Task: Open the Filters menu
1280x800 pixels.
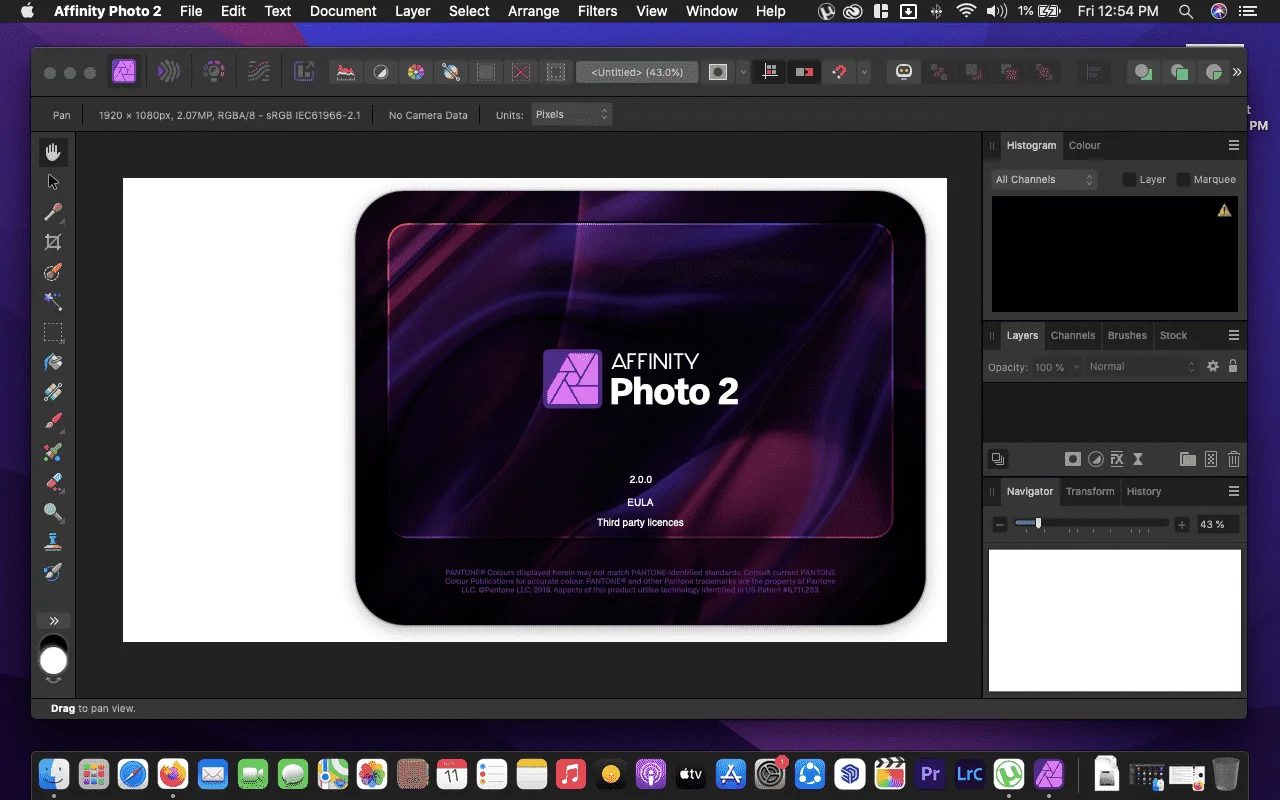Action: (x=597, y=11)
